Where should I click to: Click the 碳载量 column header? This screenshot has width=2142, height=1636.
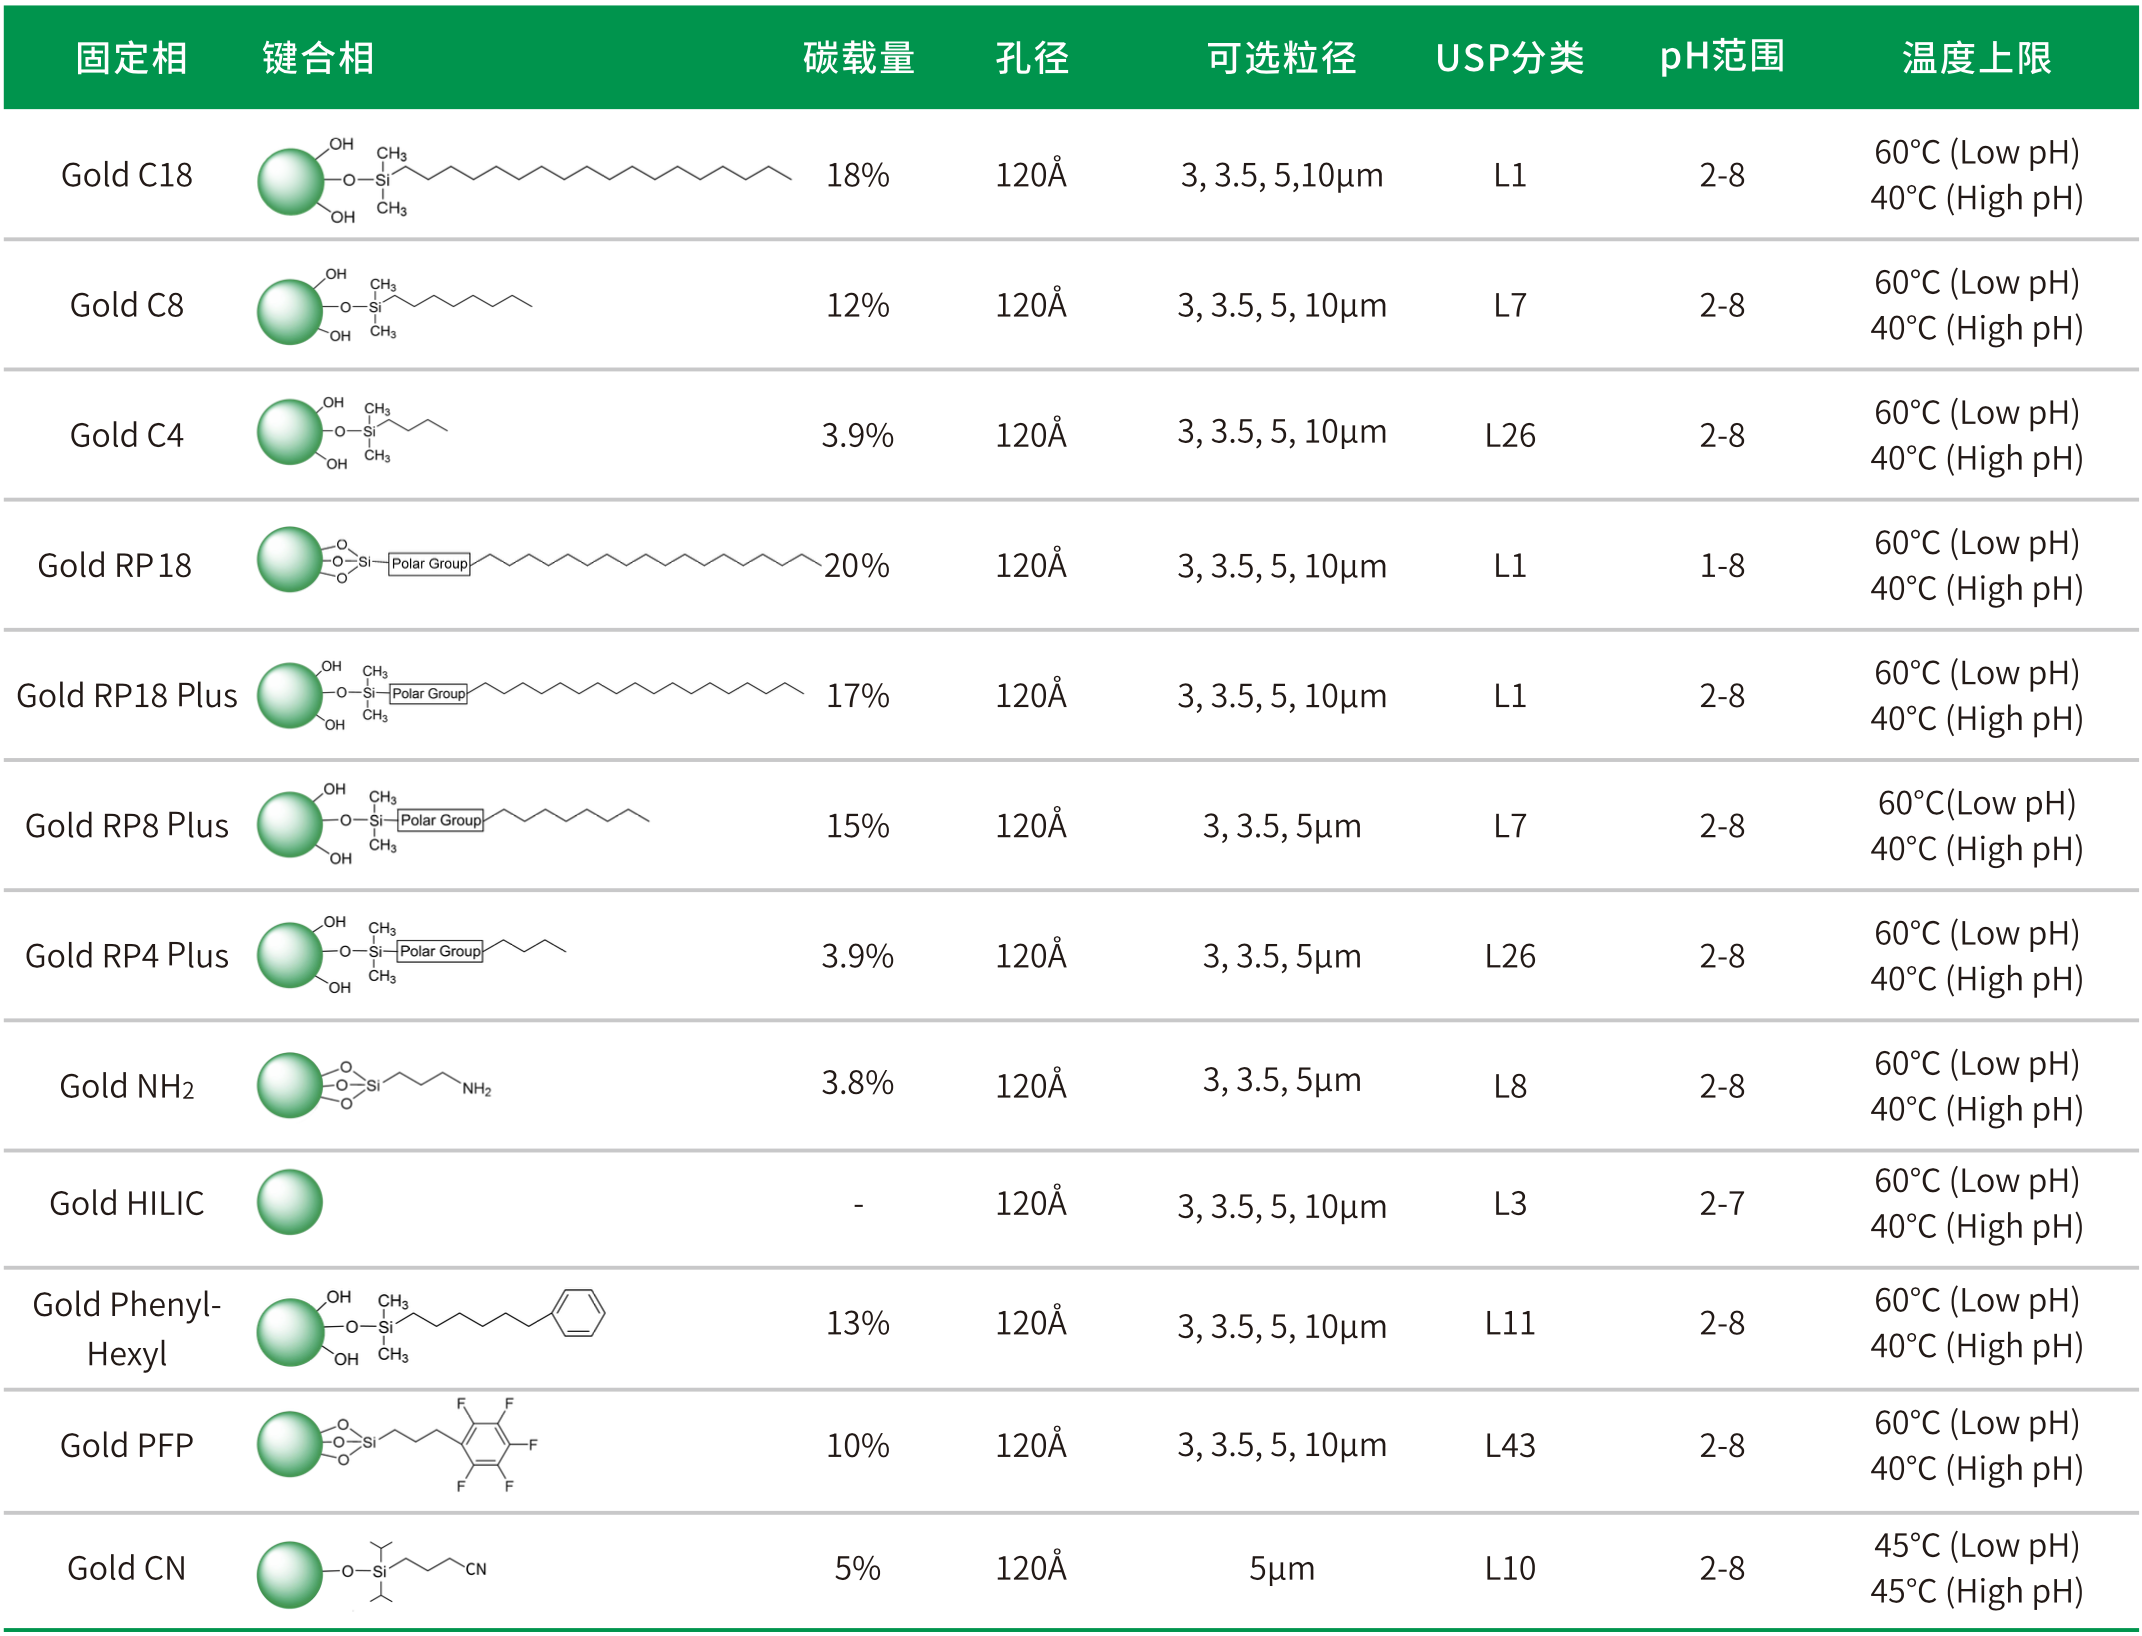[x=858, y=58]
